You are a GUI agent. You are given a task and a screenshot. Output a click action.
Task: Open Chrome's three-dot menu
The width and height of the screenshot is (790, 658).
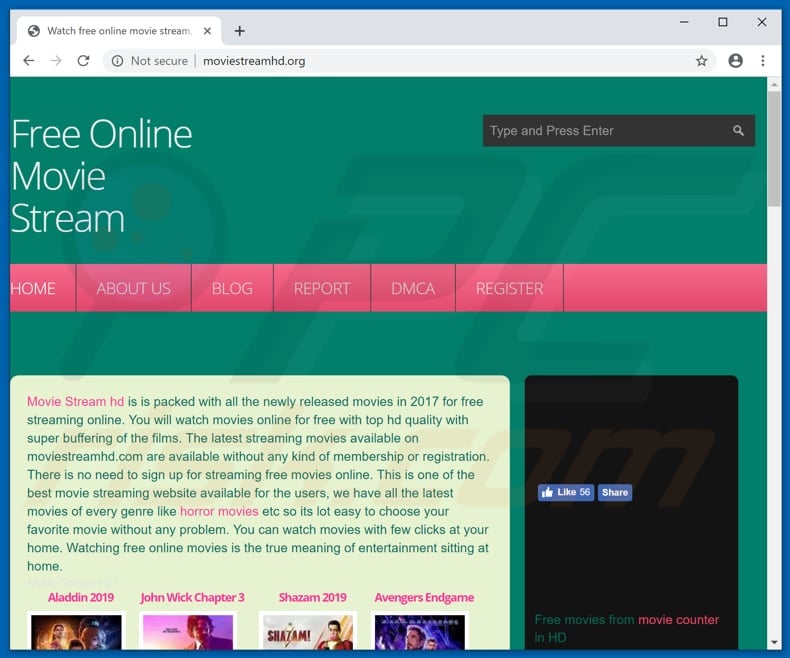coord(763,61)
